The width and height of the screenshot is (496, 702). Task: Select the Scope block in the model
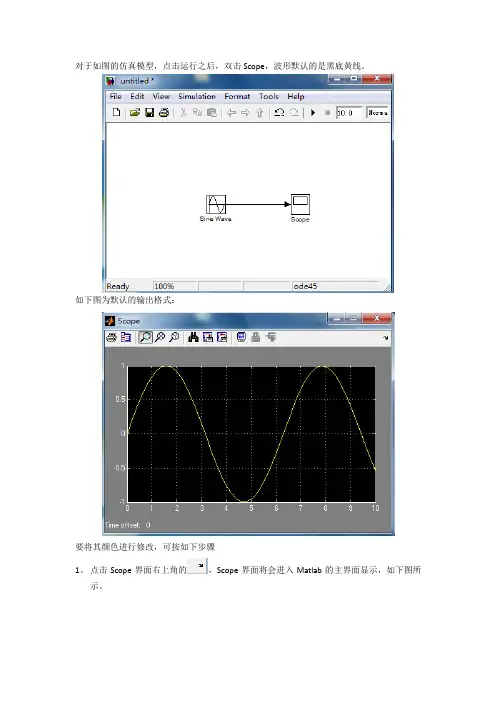click(300, 204)
